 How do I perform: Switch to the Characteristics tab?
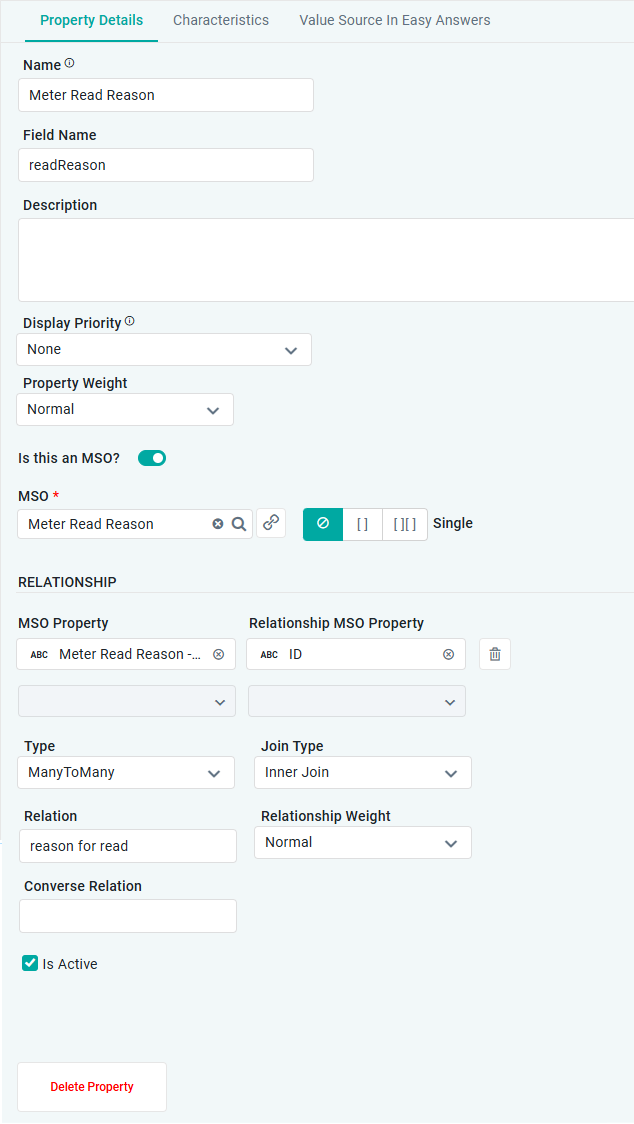(221, 21)
